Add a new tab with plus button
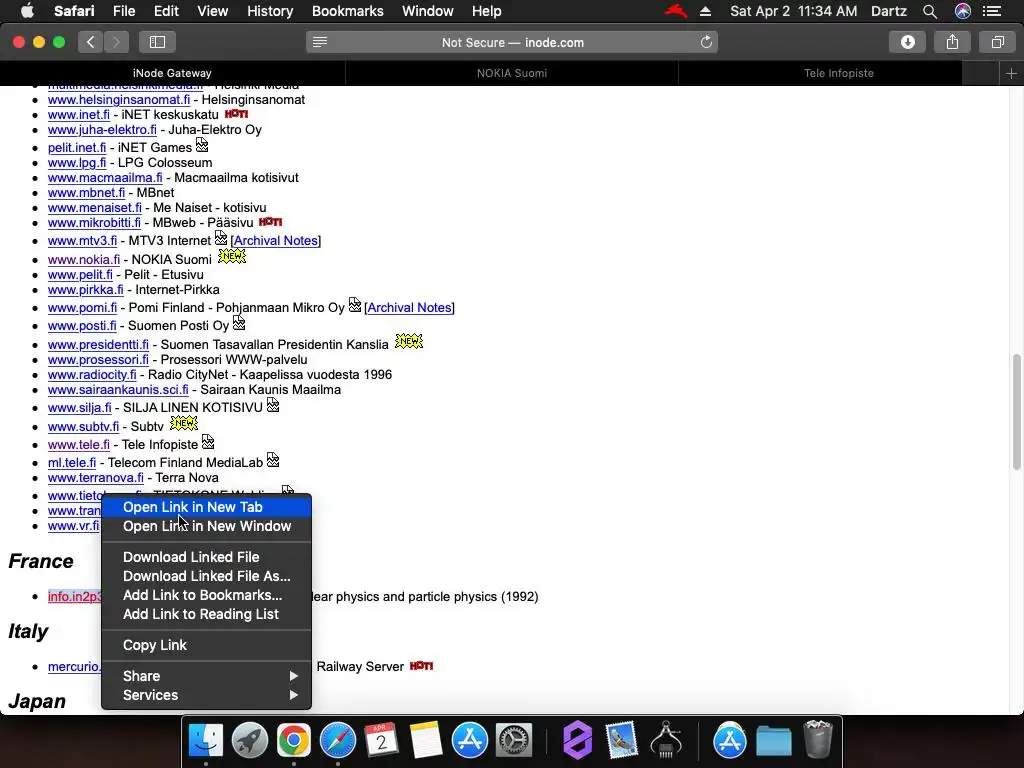The image size is (1024, 768). click(x=1011, y=73)
